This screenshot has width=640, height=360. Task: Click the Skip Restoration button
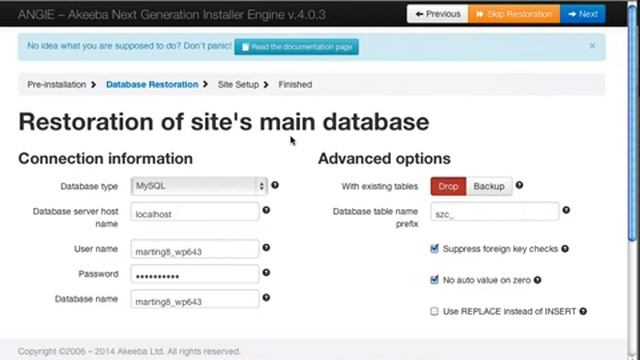[x=514, y=14]
